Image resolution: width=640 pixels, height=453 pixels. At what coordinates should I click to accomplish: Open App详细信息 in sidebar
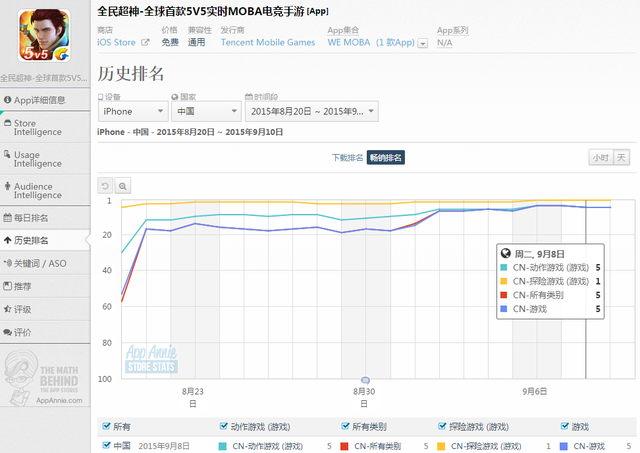45,100
